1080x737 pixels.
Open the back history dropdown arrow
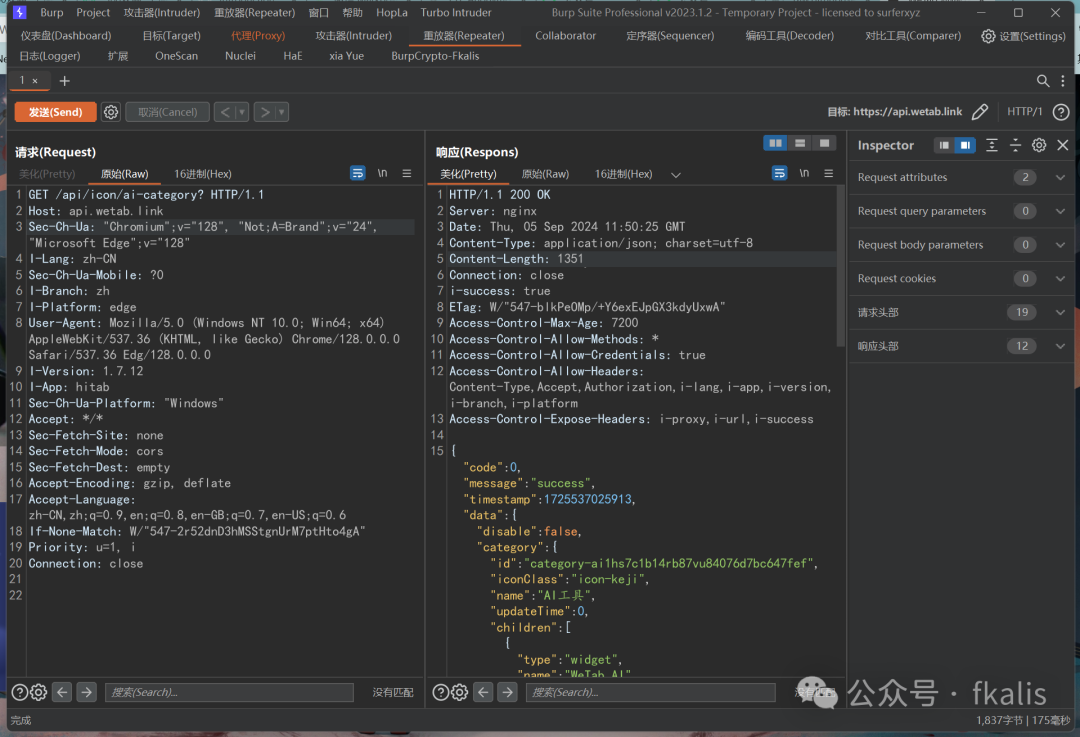242,112
